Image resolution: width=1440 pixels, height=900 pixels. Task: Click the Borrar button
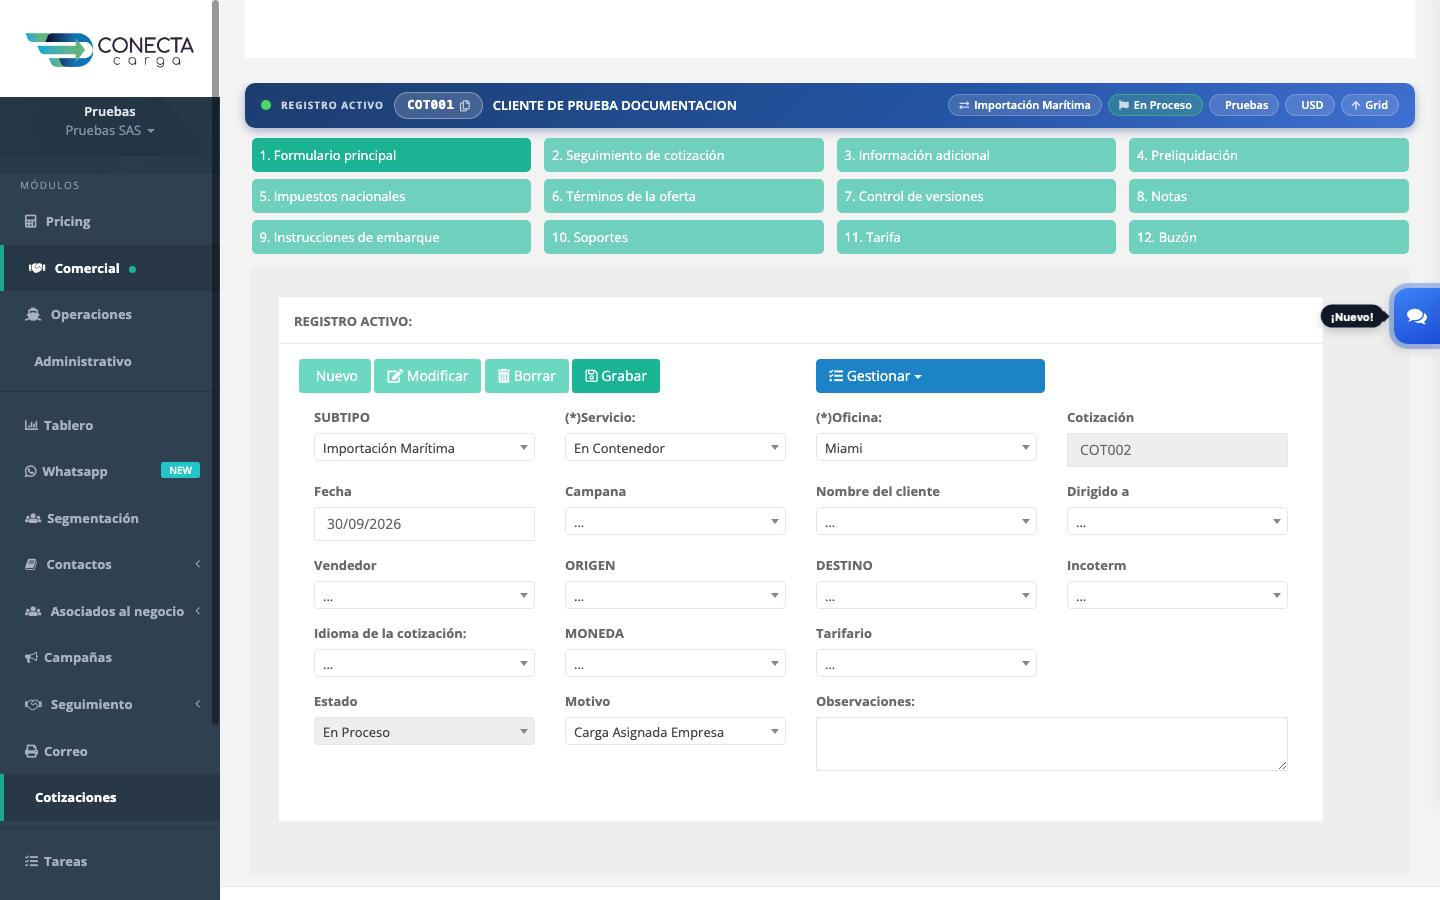tap(527, 376)
